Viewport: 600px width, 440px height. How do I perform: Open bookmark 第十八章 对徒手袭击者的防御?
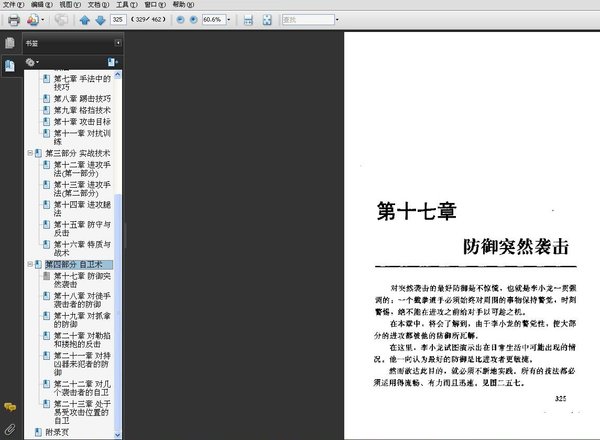point(82,300)
